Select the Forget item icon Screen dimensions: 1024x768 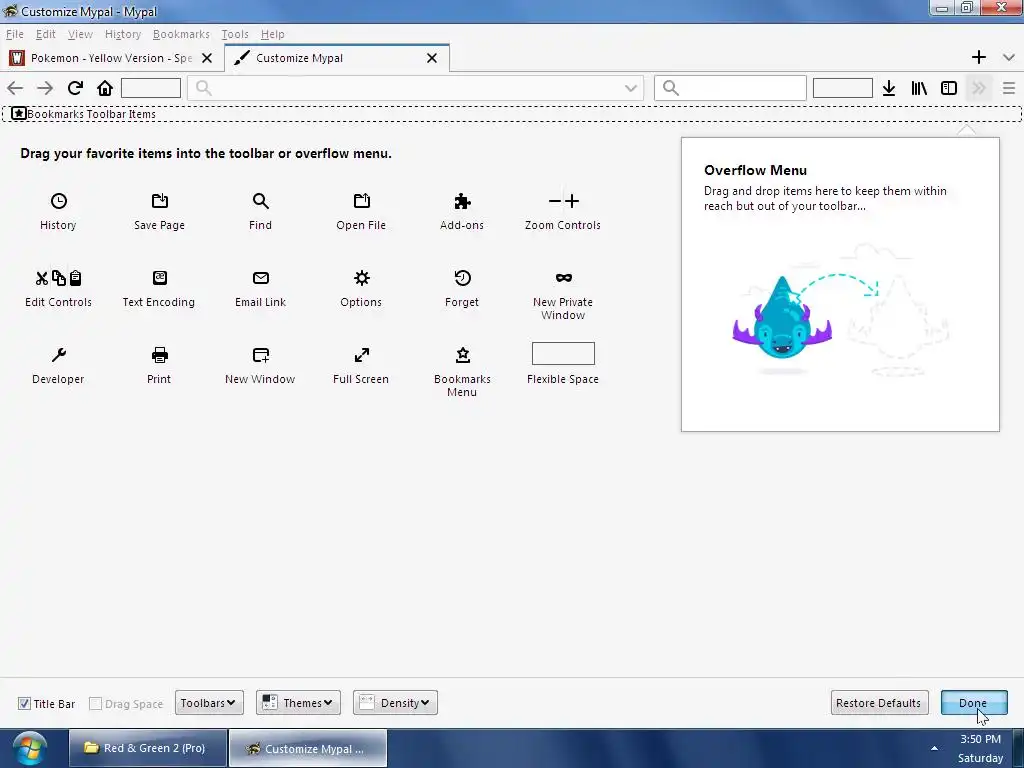point(462,278)
